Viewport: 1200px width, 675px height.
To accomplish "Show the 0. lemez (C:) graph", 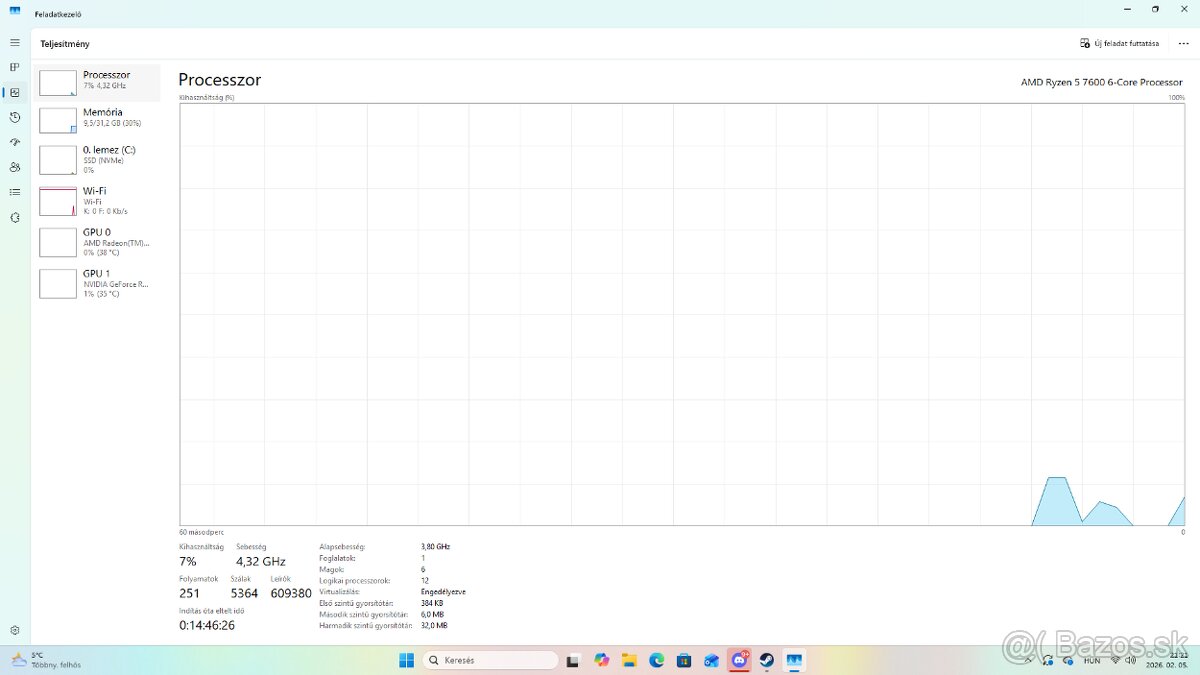I will [98, 159].
